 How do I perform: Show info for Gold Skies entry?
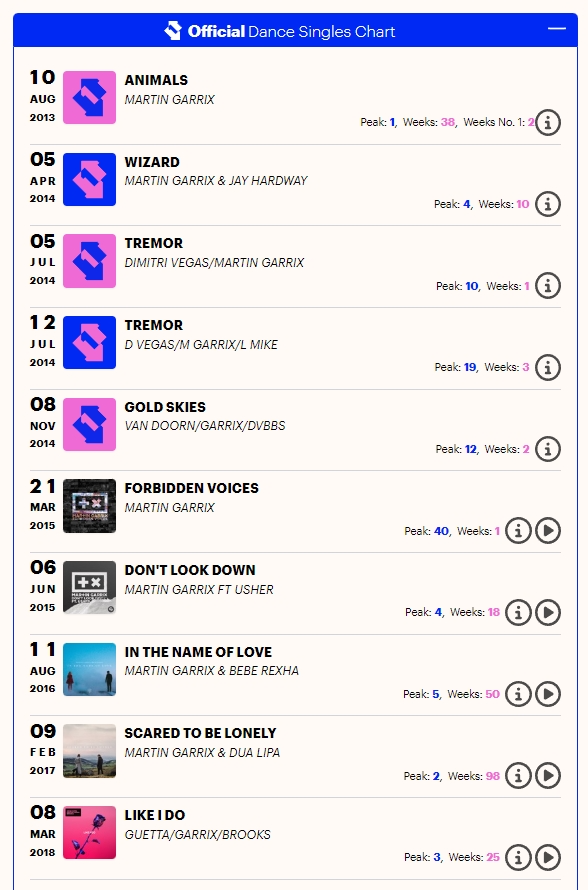tap(548, 449)
